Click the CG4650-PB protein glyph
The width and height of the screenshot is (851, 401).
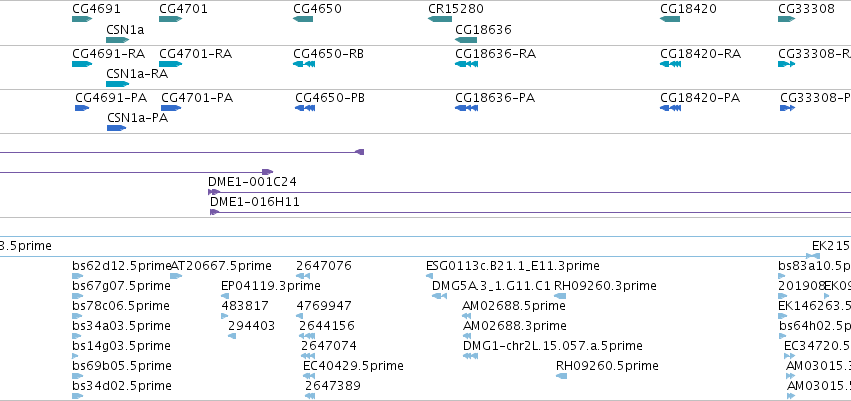304,108
